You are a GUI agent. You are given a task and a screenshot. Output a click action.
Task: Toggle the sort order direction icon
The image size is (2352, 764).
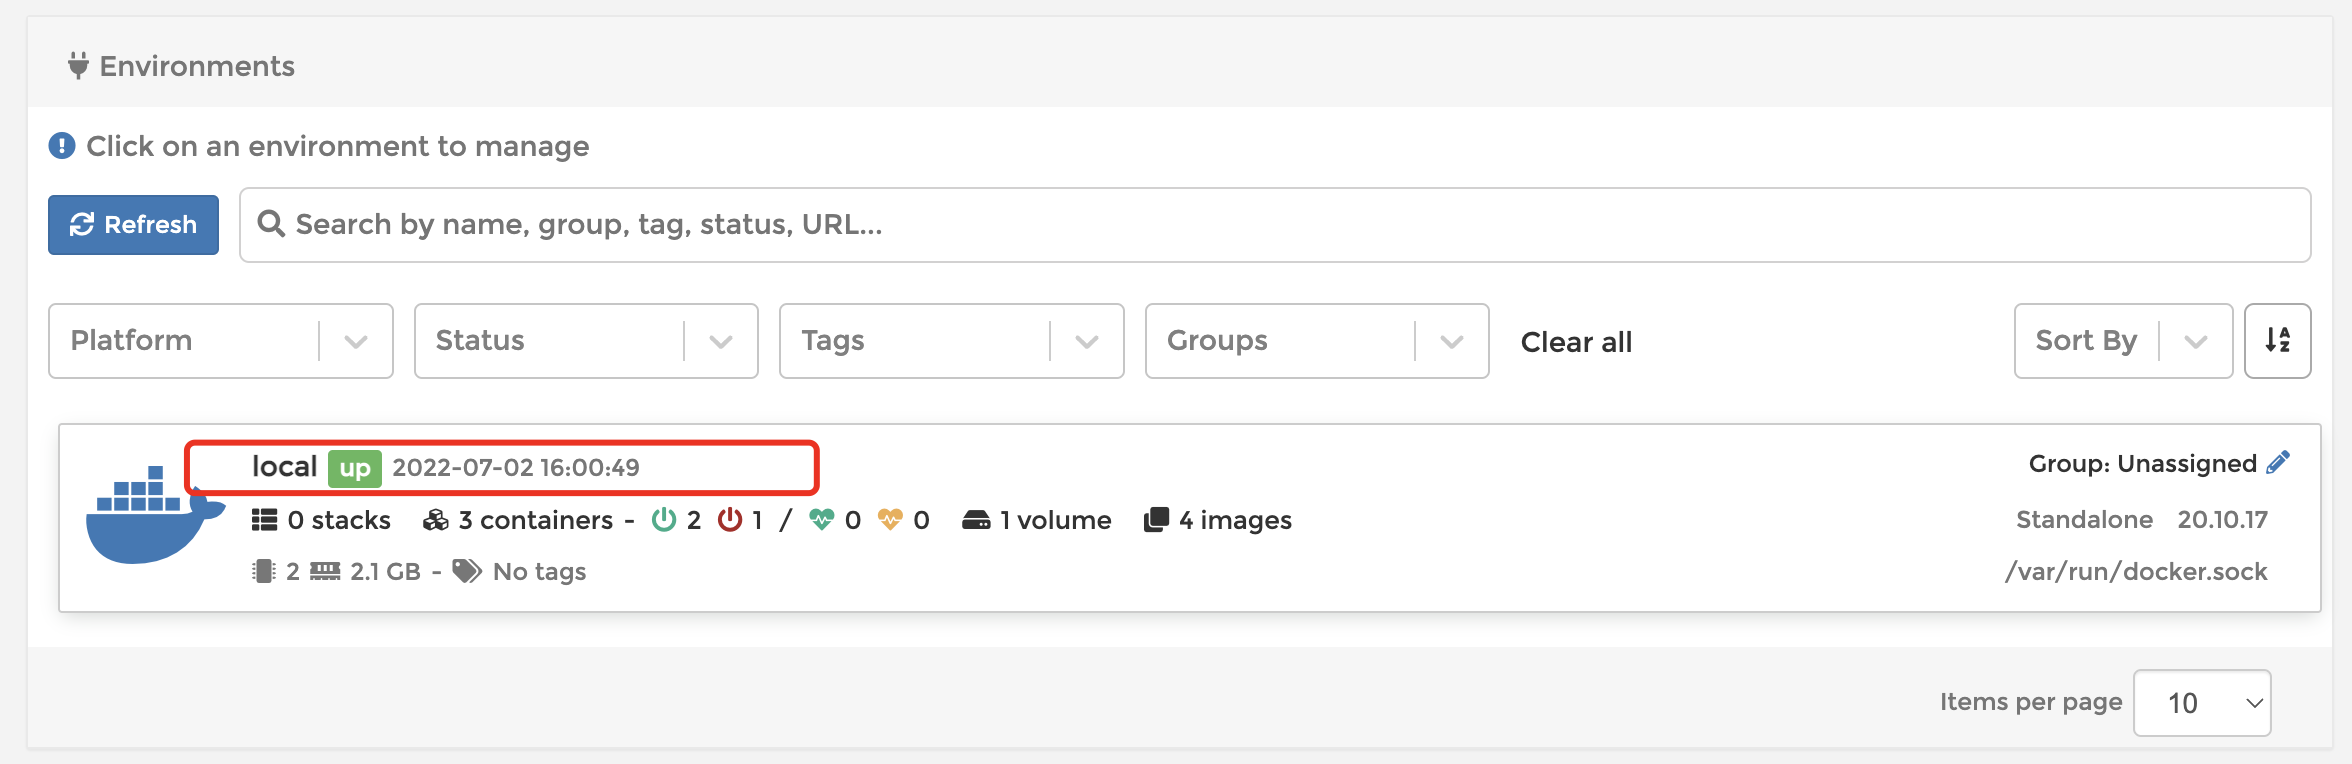click(2277, 341)
